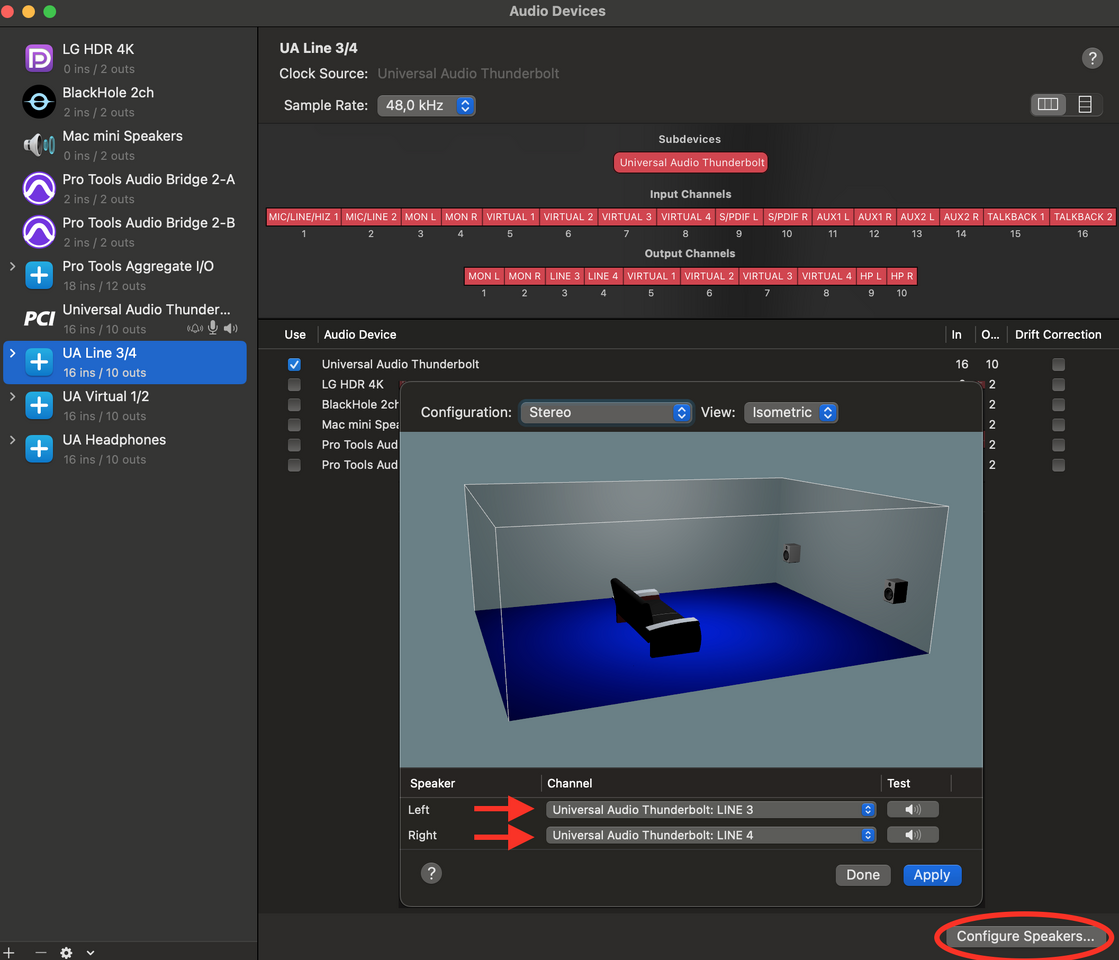Click the Done button
The width and height of the screenshot is (1119, 960).
862,874
